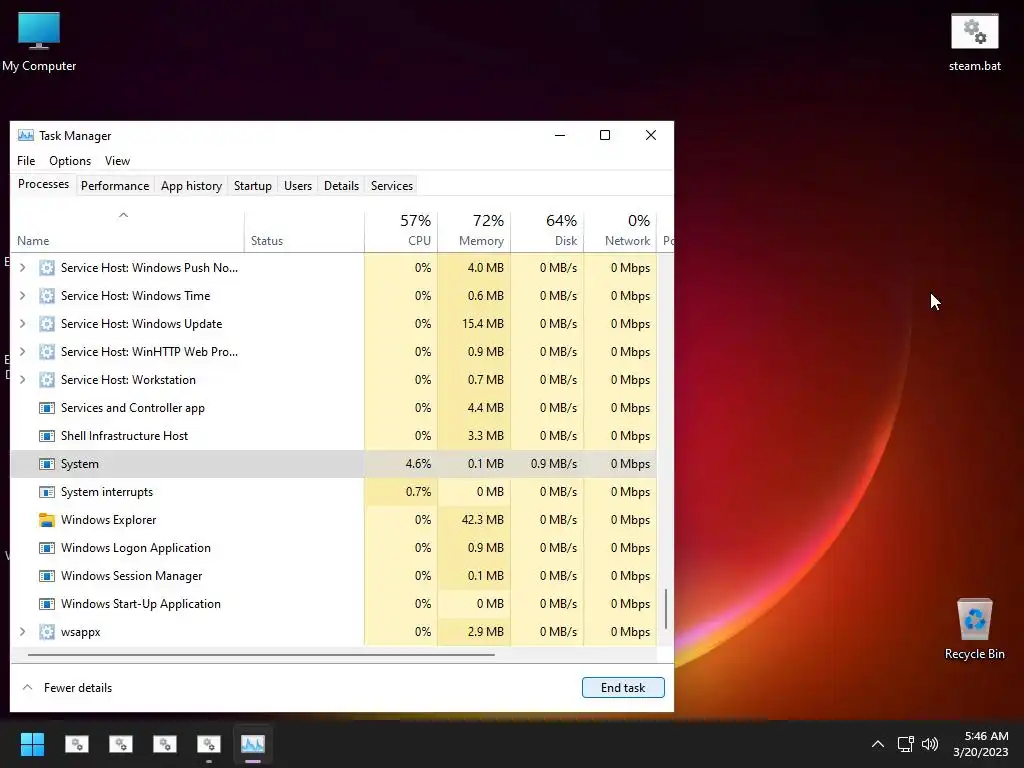Image resolution: width=1024 pixels, height=768 pixels.
Task: Switch to the Performance tab
Action: [115, 186]
